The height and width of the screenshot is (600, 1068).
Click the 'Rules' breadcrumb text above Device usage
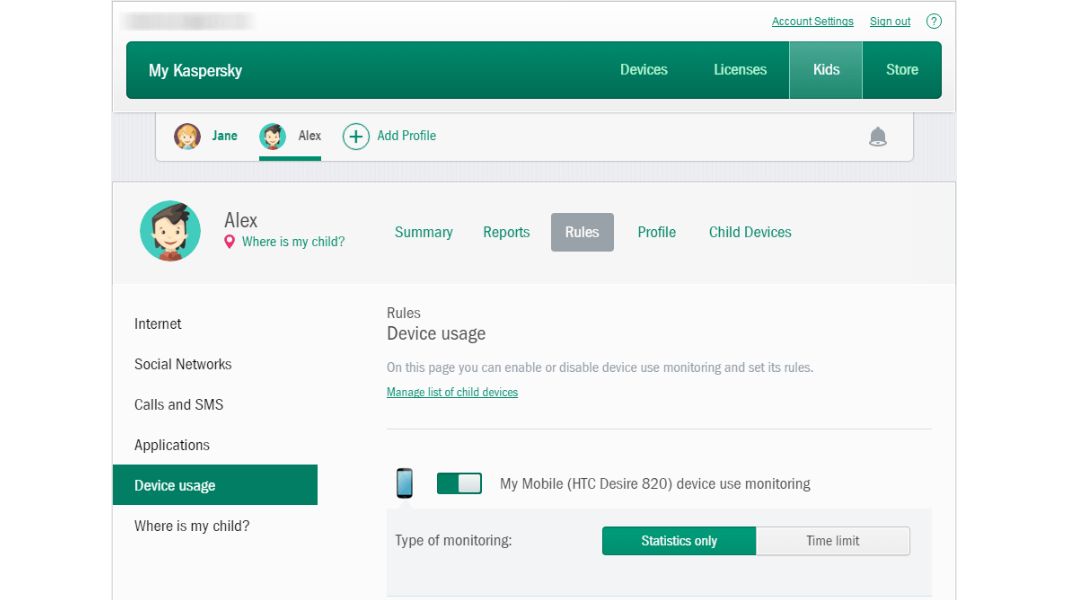[404, 313]
